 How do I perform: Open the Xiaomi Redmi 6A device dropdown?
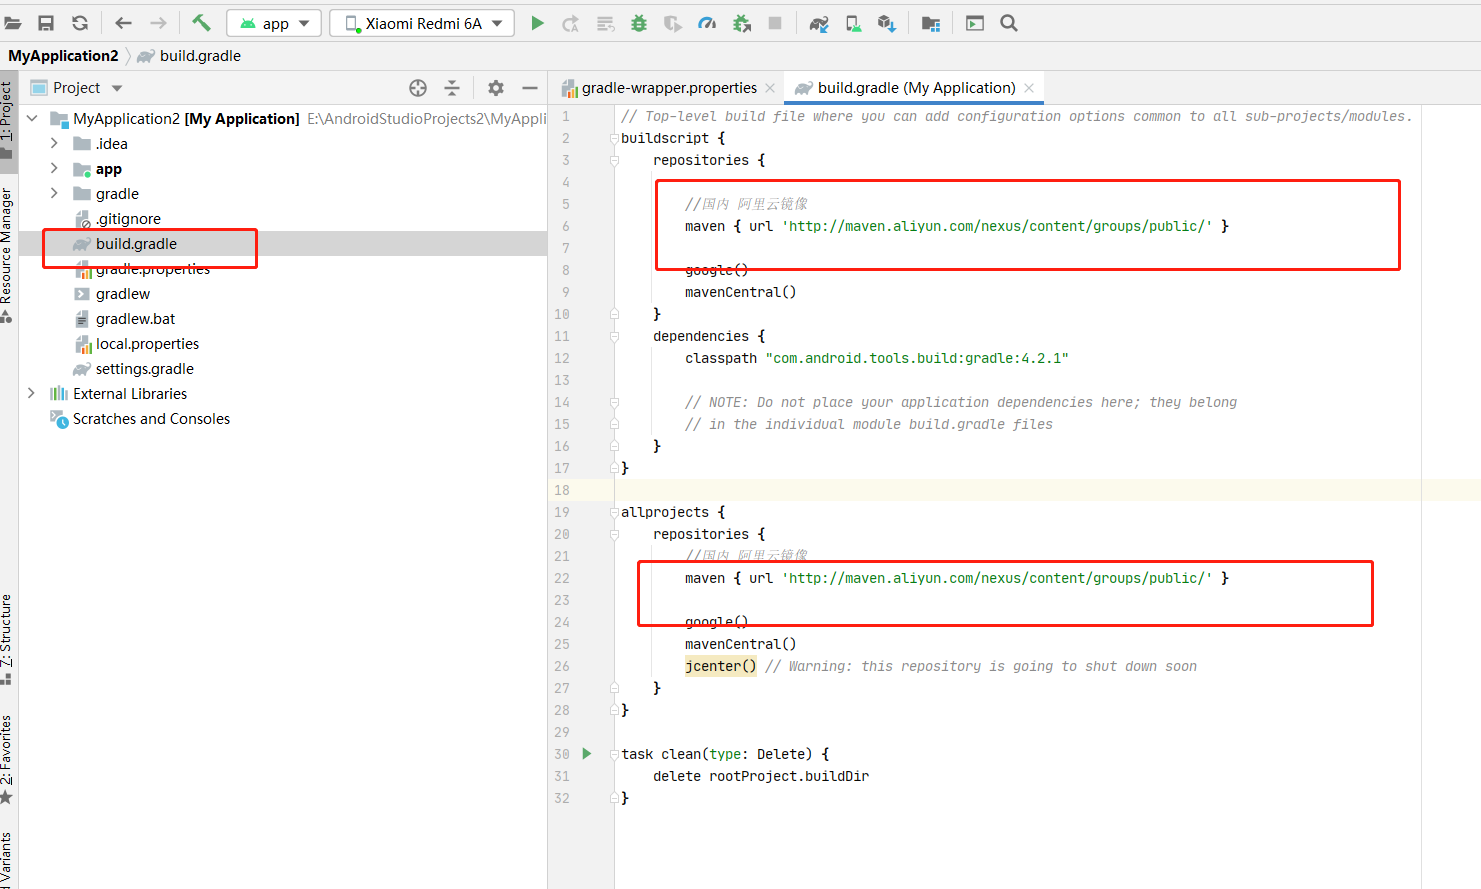click(x=422, y=23)
